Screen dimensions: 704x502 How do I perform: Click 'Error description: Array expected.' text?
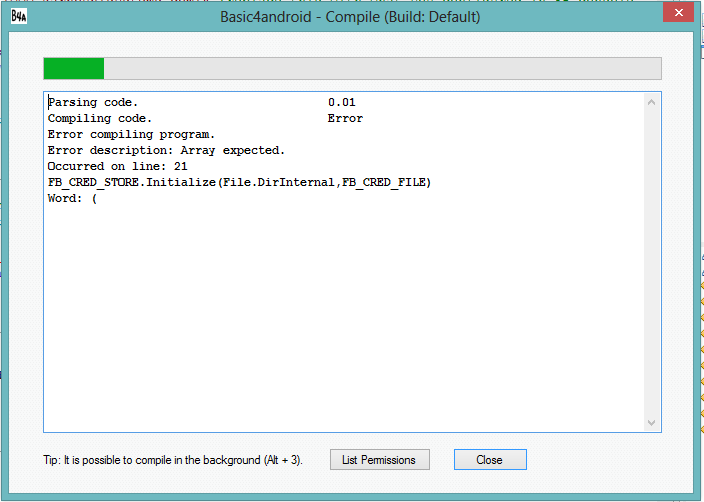166,150
